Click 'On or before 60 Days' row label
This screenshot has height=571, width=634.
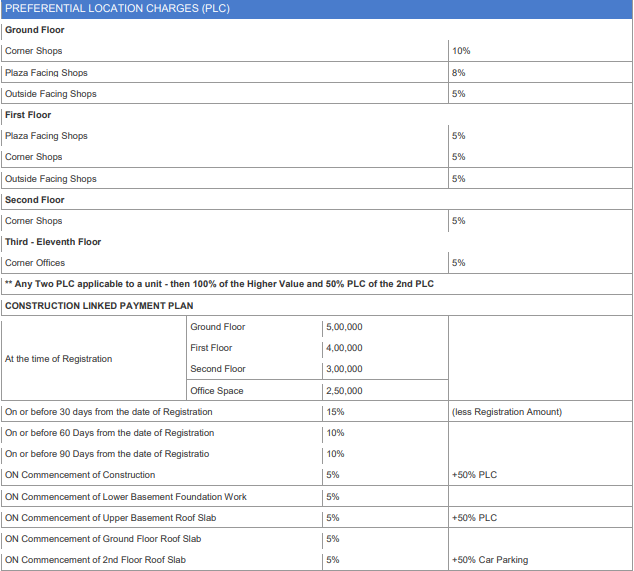[x=110, y=433]
